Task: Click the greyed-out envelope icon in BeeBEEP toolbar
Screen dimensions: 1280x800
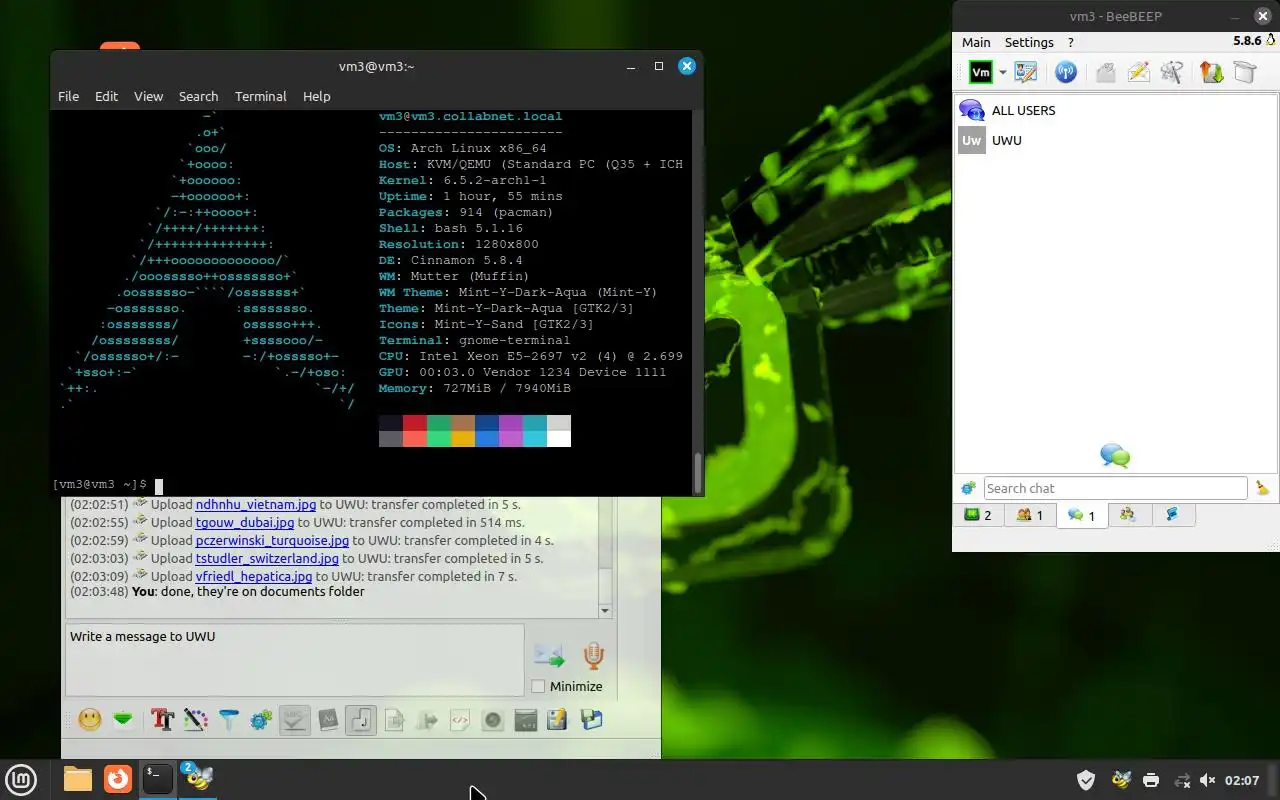Action: tap(1105, 72)
